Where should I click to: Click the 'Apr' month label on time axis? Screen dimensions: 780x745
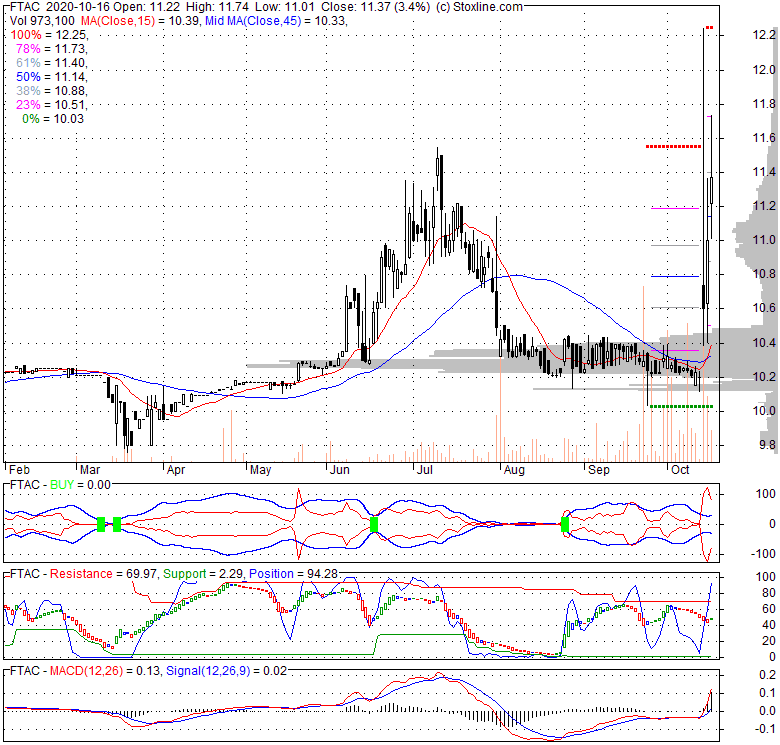pyautogui.click(x=176, y=470)
